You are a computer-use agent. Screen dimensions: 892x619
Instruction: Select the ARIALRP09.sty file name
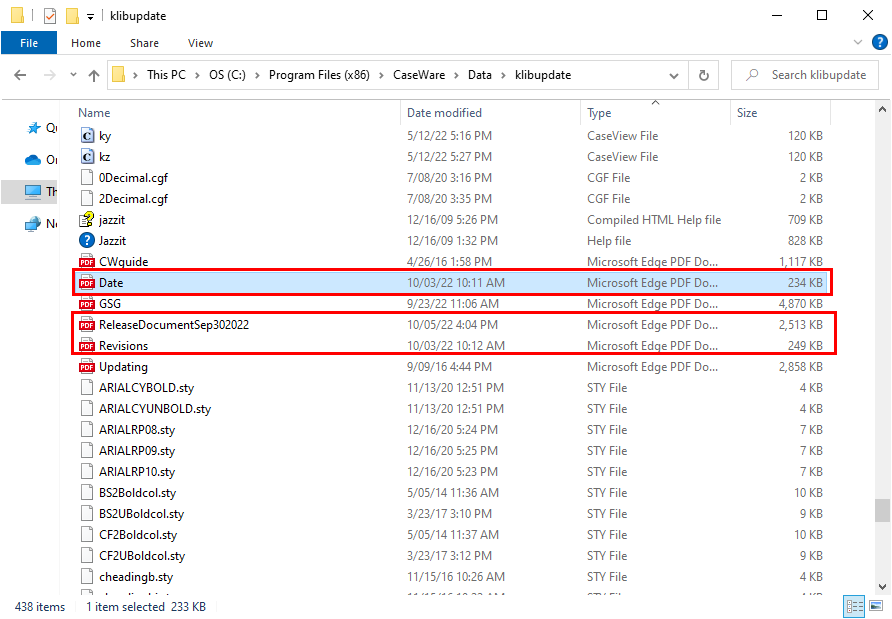137,451
